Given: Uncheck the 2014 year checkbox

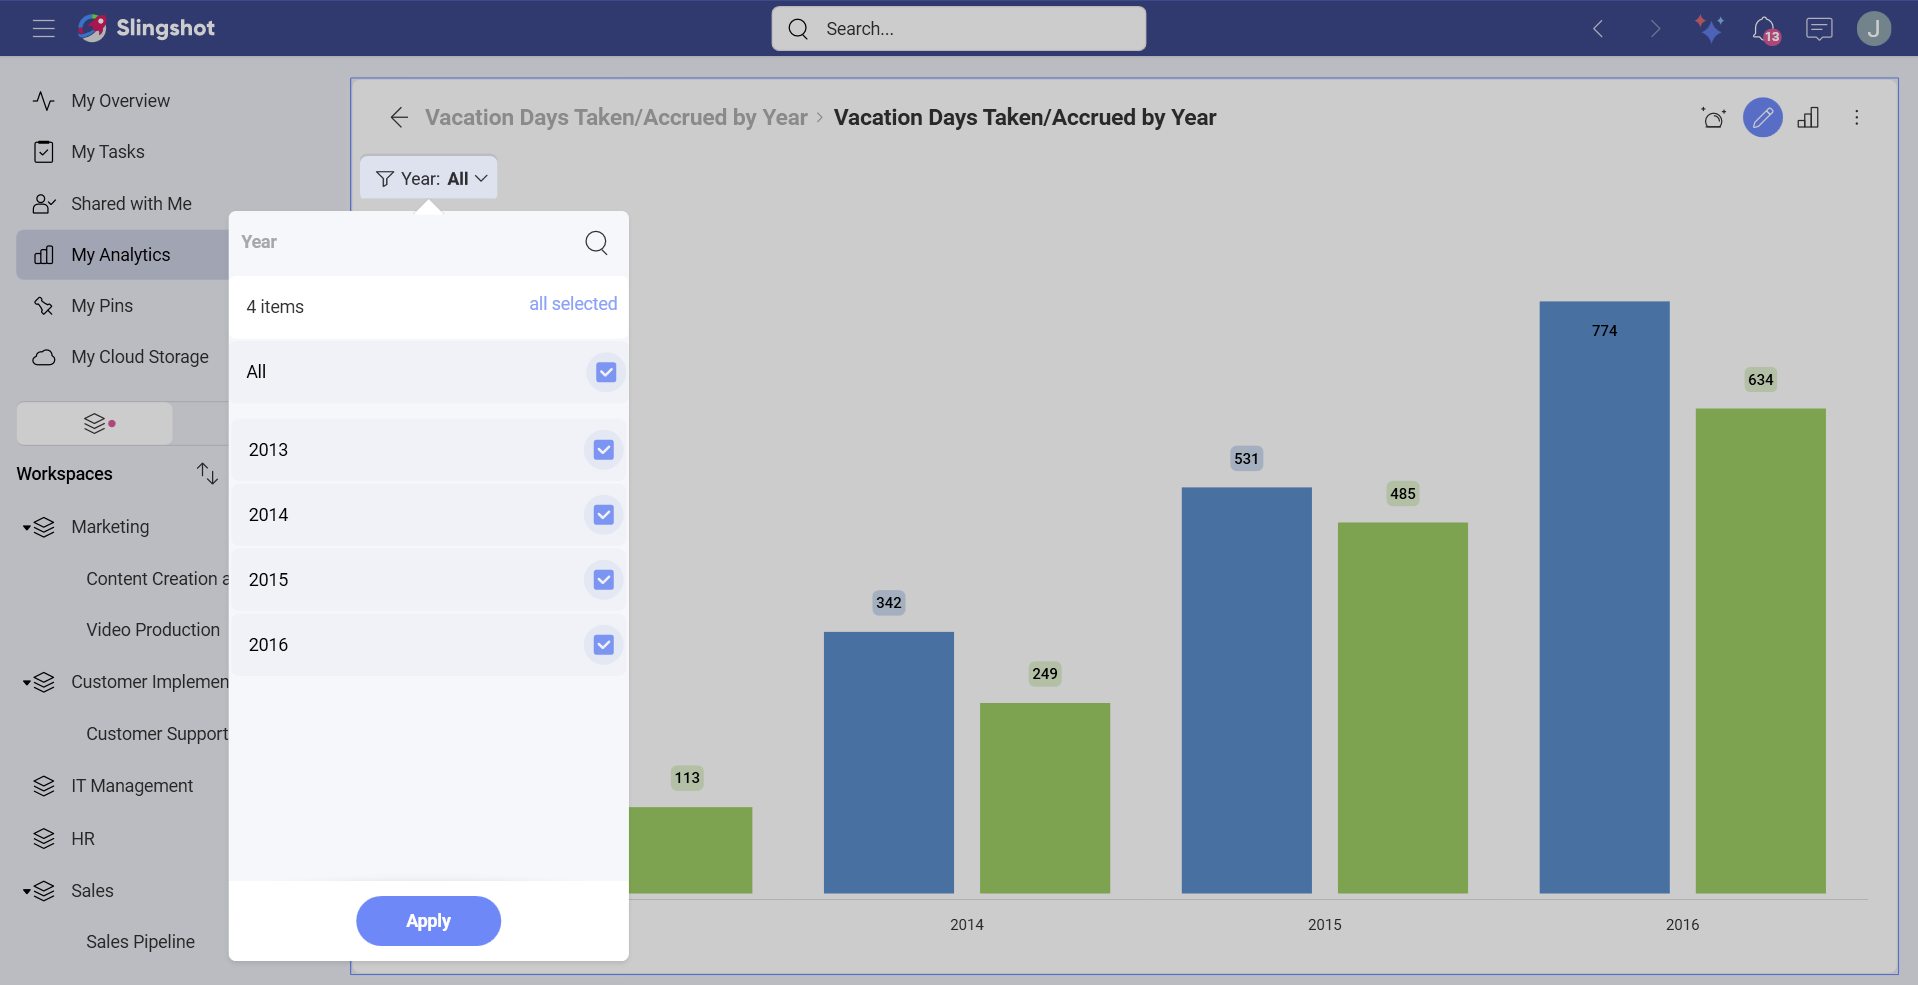Looking at the screenshot, I should click(604, 515).
